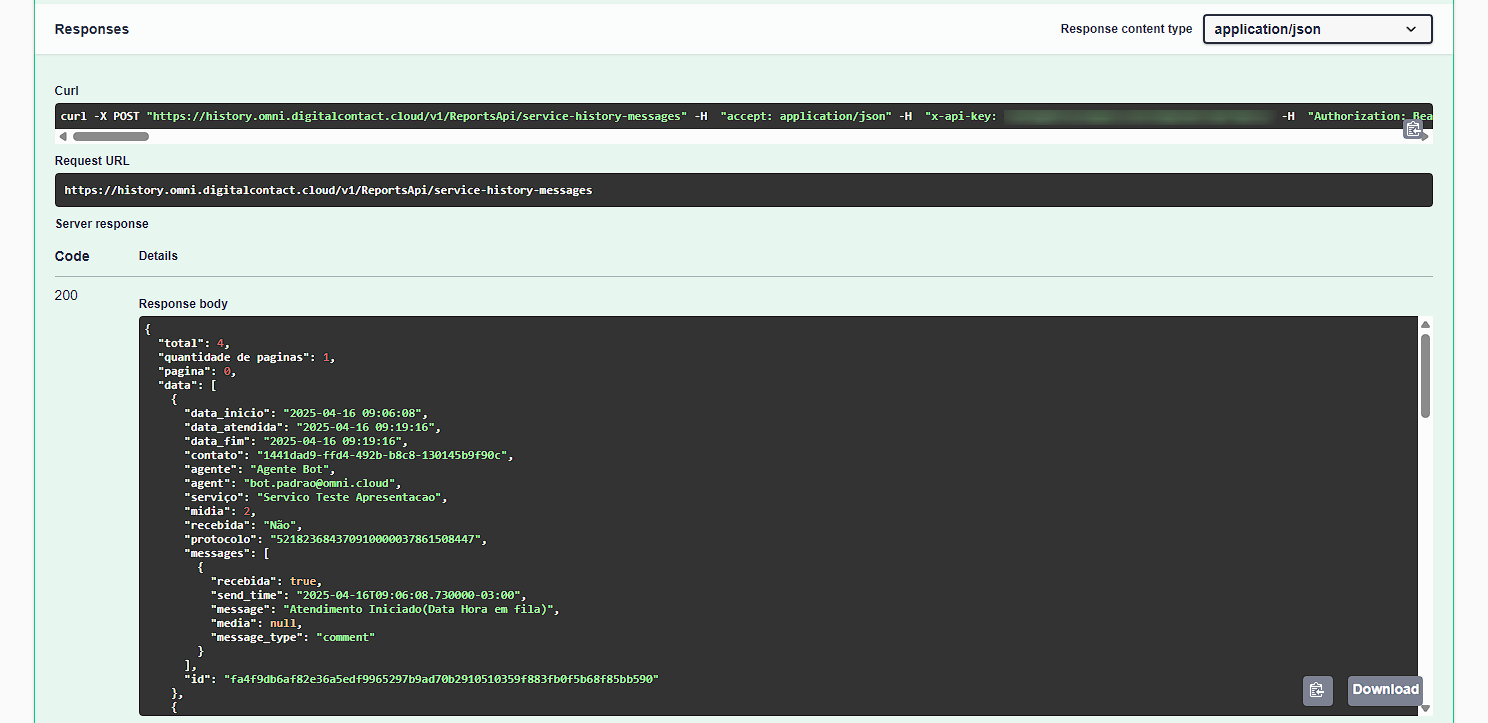Click the response body scroll-up arrow
The image size is (1488, 723).
[1425, 324]
